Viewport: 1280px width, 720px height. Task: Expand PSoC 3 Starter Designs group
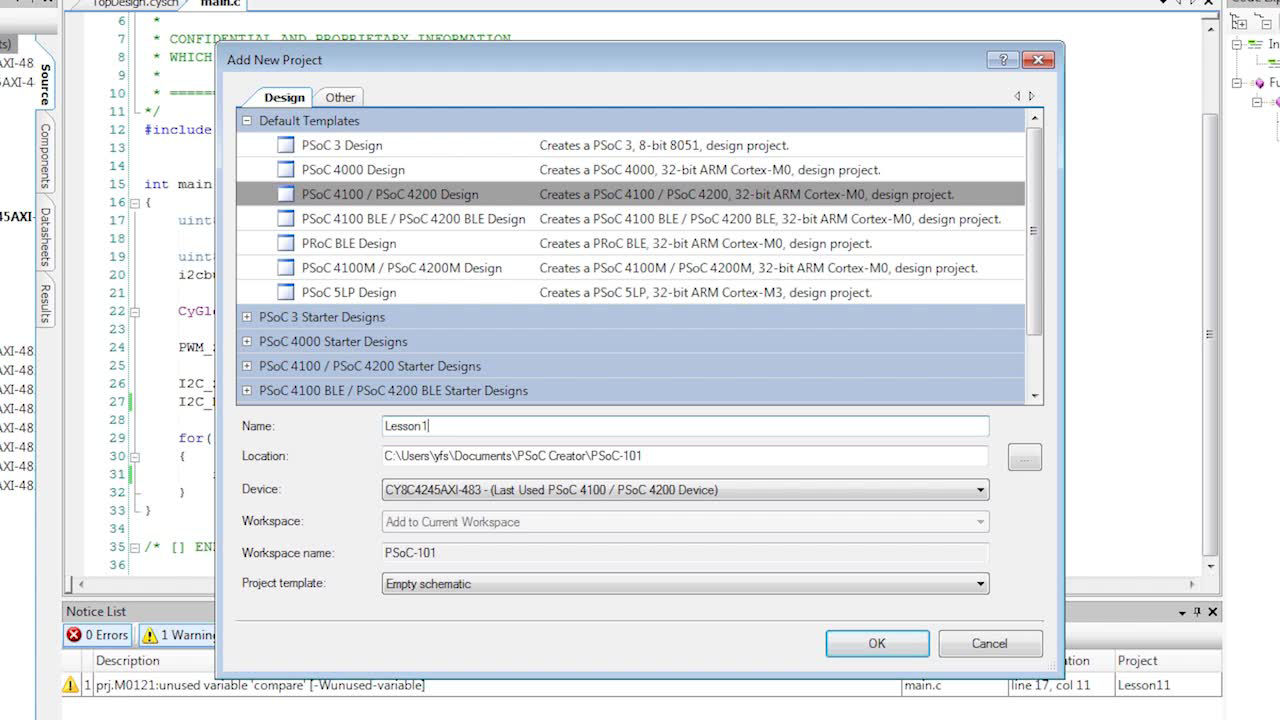(247, 317)
